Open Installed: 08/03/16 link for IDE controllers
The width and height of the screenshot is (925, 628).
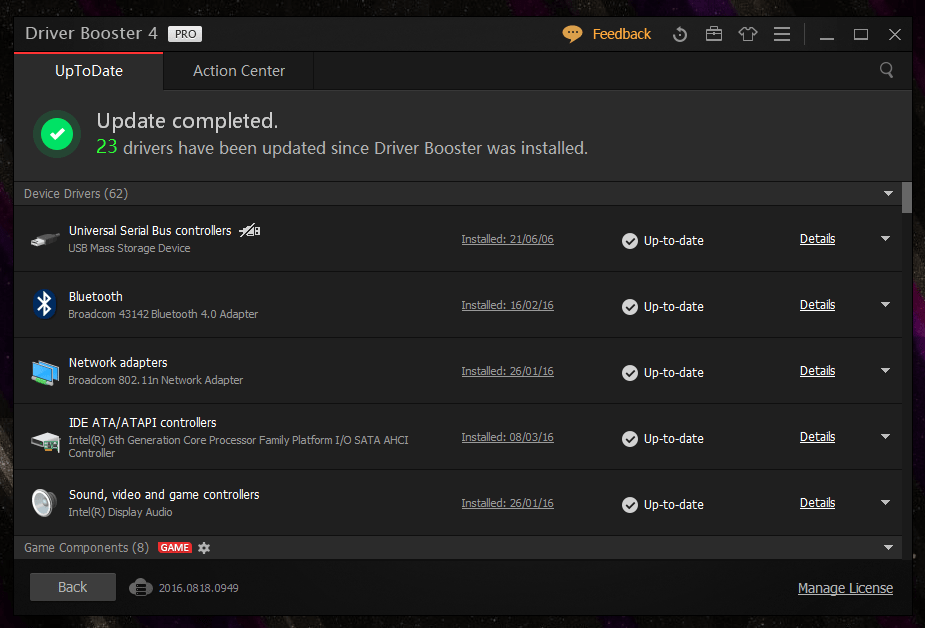pos(507,438)
